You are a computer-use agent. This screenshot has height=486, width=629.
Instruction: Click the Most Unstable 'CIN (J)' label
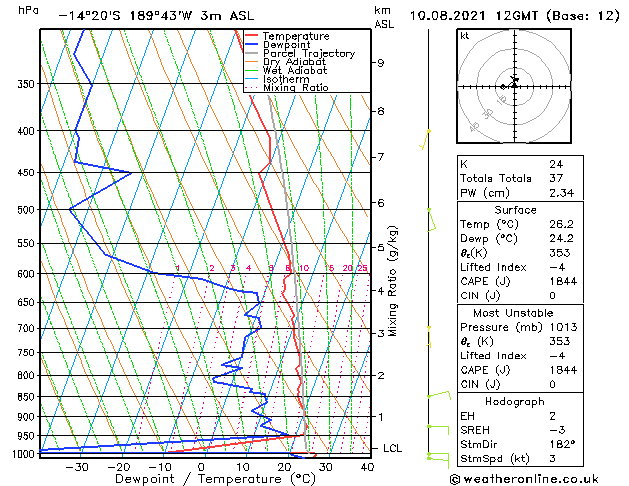(480, 385)
